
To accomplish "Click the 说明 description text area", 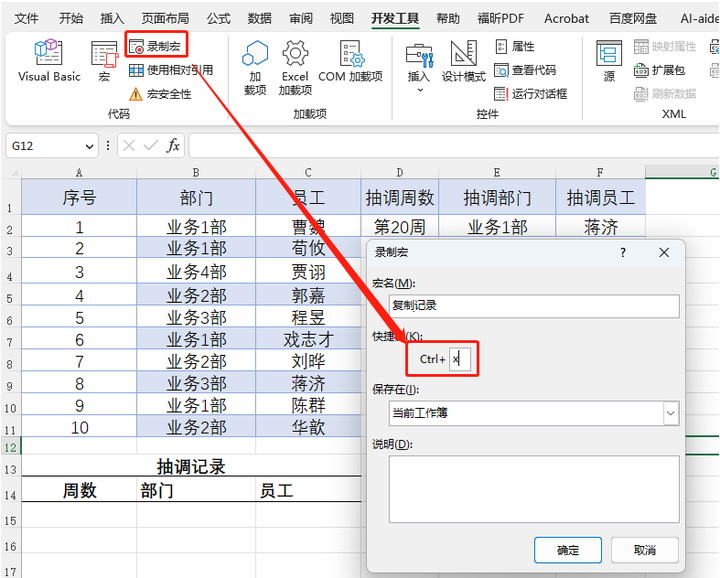I will pos(534,489).
